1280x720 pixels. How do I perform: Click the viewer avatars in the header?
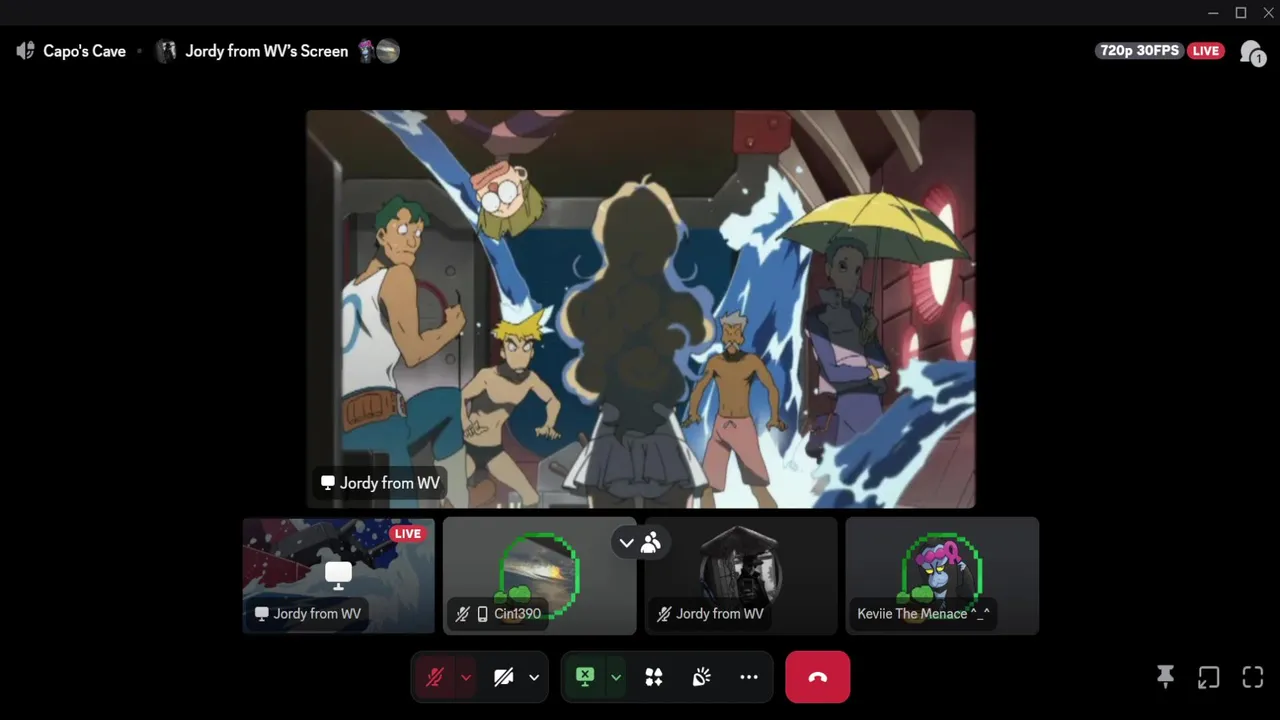point(379,51)
